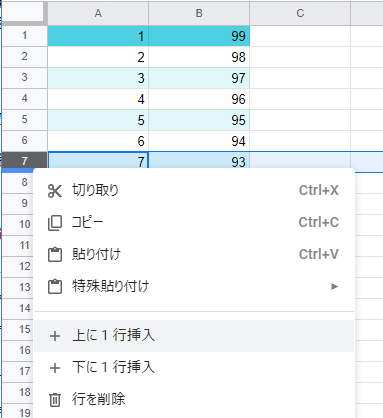The height and width of the screenshot is (418, 383).
Task: Click empty cell C2
Action: click(x=300, y=57)
